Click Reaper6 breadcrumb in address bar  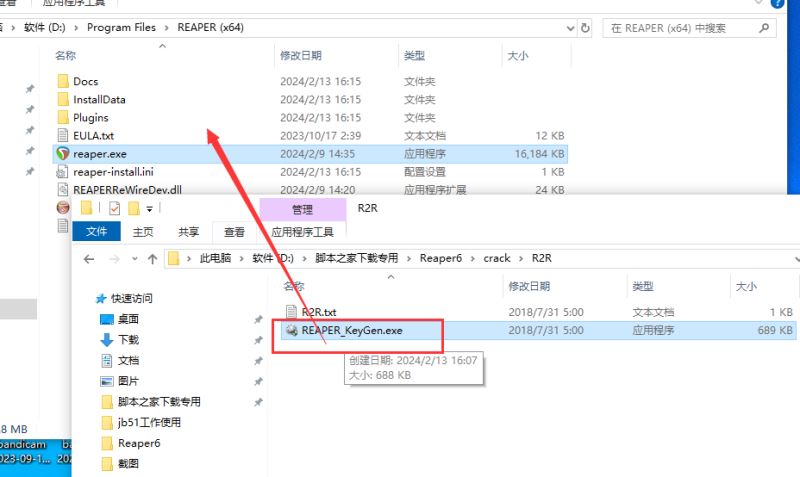pos(441,258)
